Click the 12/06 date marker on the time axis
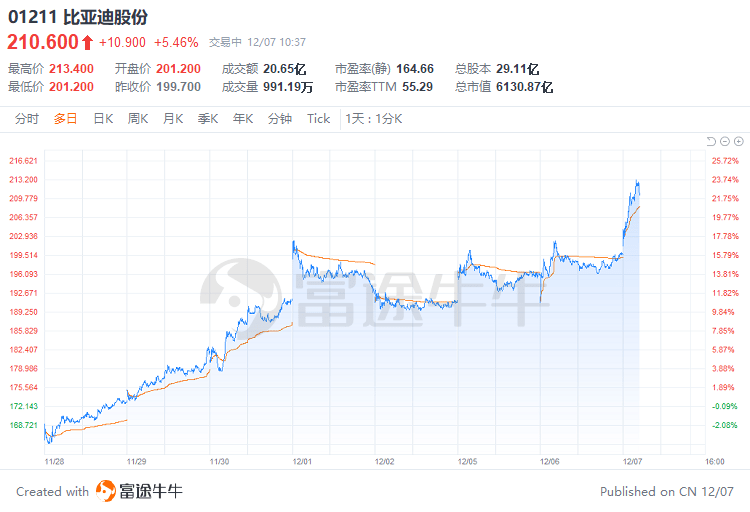 tap(550, 462)
